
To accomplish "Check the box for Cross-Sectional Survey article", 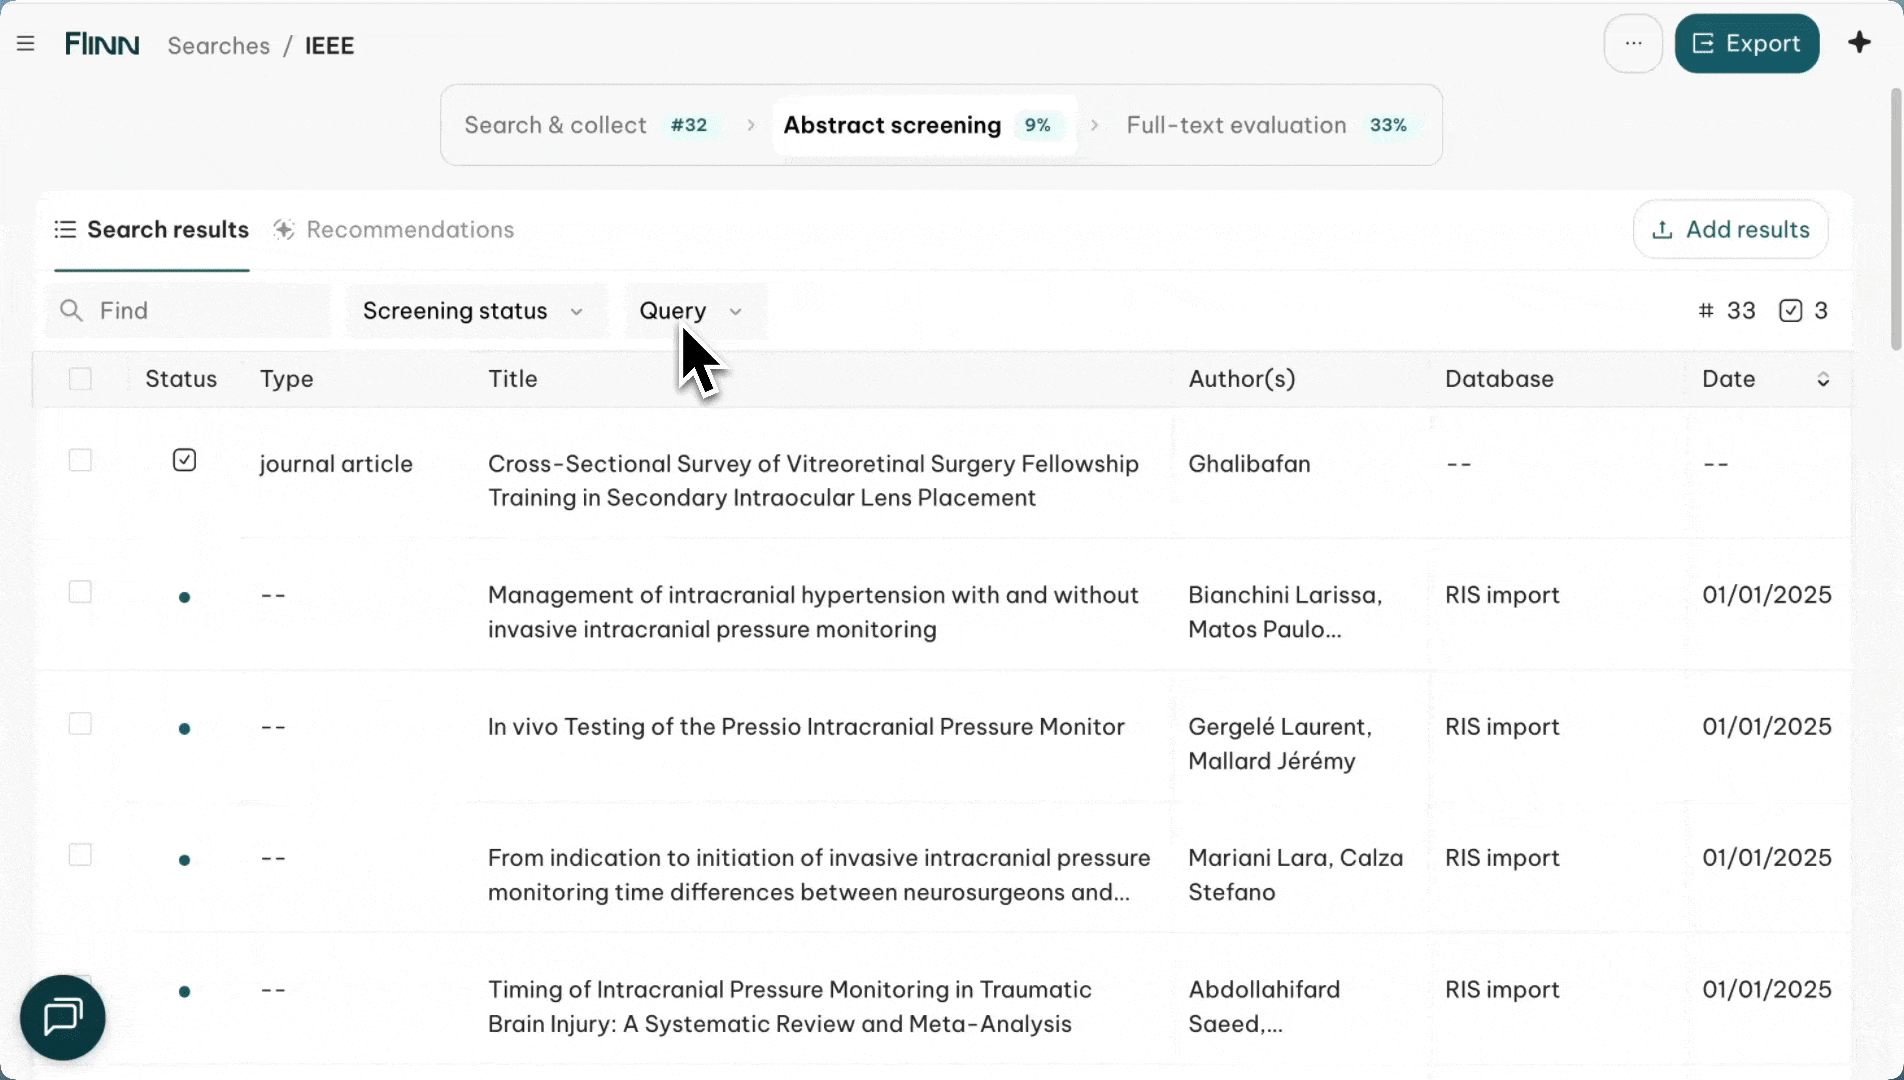I will (80, 460).
